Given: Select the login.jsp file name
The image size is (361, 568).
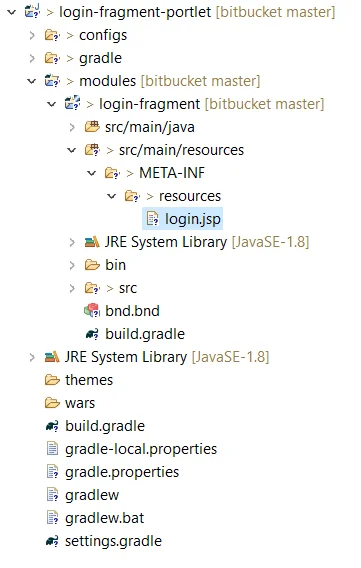Looking at the screenshot, I should click(x=193, y=219).
